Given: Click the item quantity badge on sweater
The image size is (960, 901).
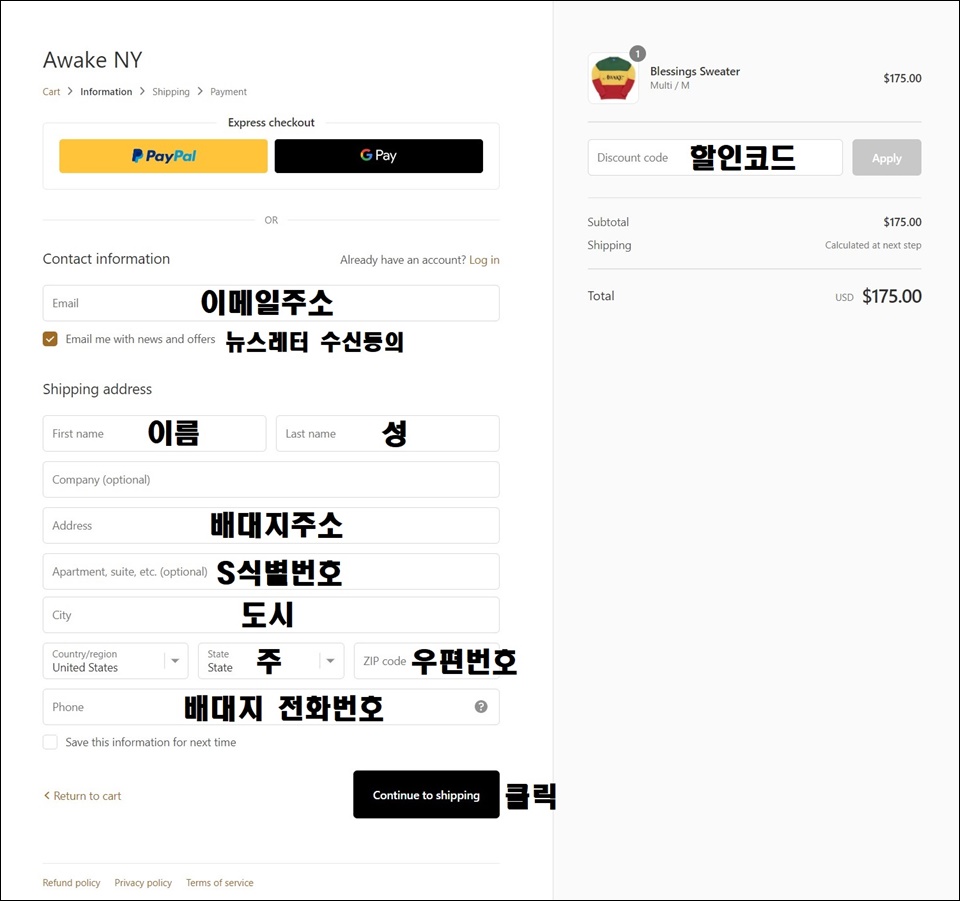Looking at the screenshot, I should [637, 54].
